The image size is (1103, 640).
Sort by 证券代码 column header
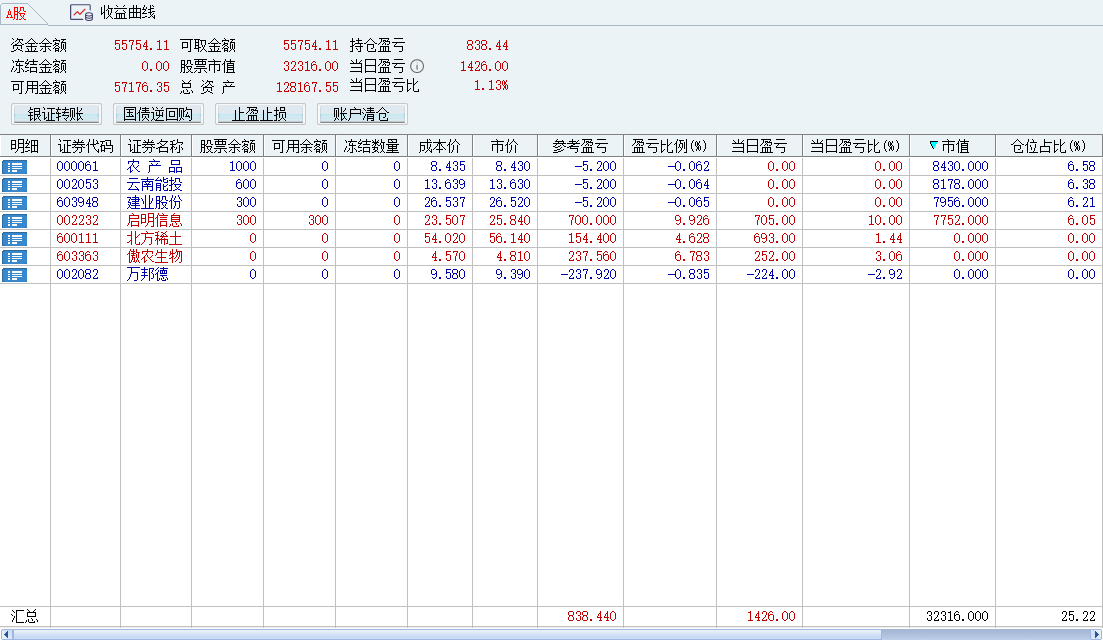[85, 146]
